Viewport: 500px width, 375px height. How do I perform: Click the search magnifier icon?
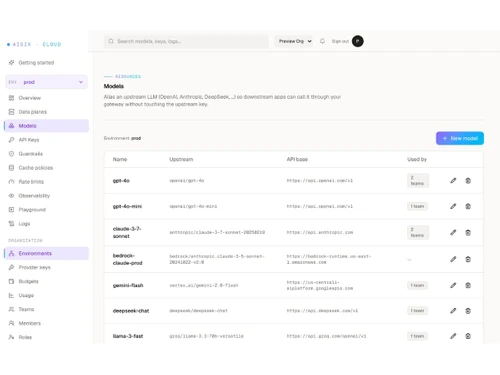pos(111,41)
